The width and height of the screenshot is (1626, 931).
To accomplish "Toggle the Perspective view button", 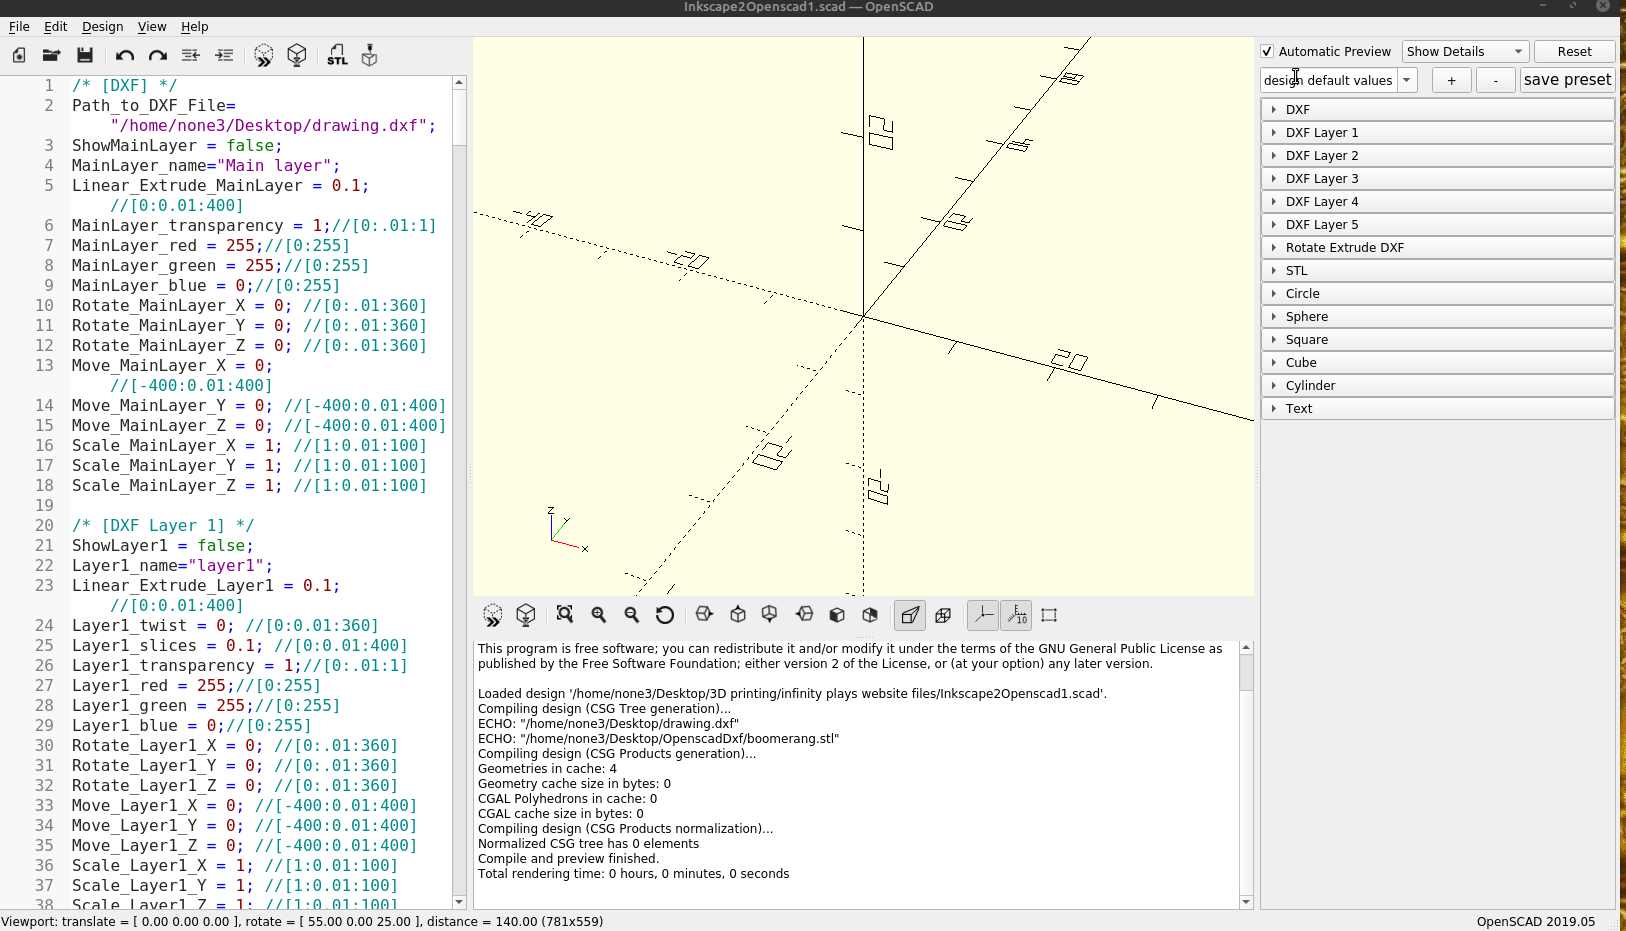I will 910,615.
